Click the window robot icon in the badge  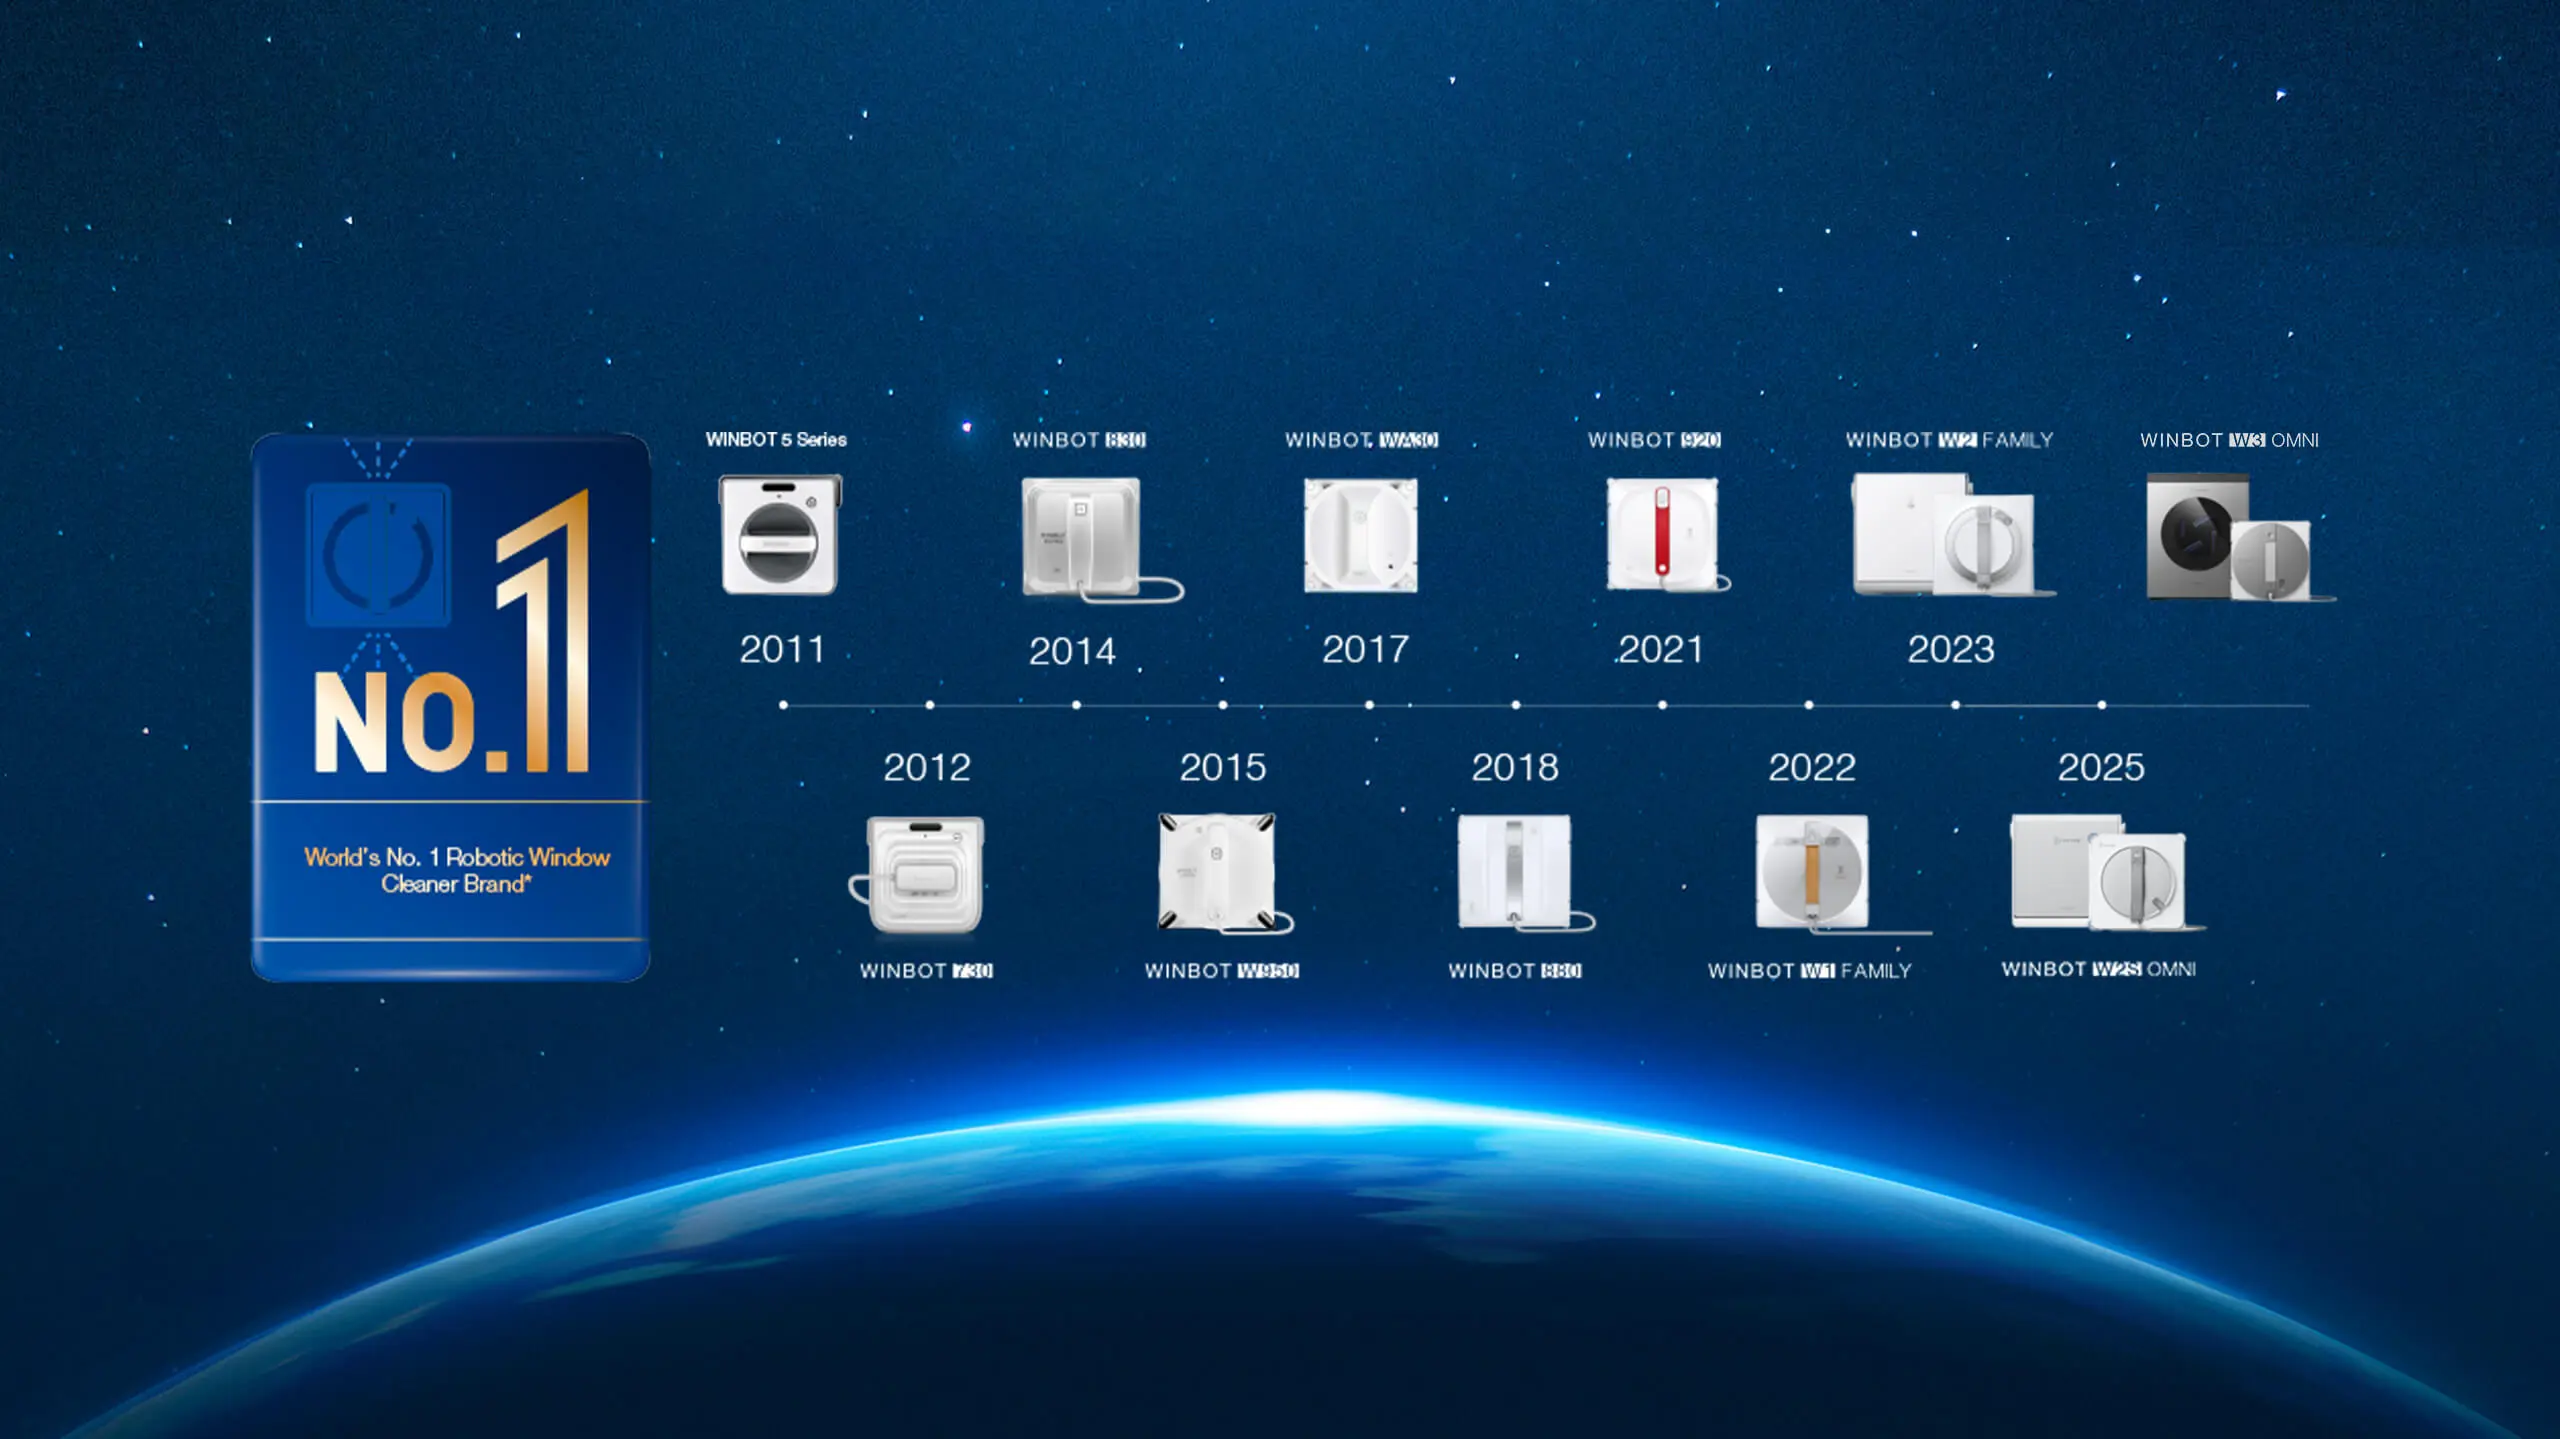(x=378, y=555)
